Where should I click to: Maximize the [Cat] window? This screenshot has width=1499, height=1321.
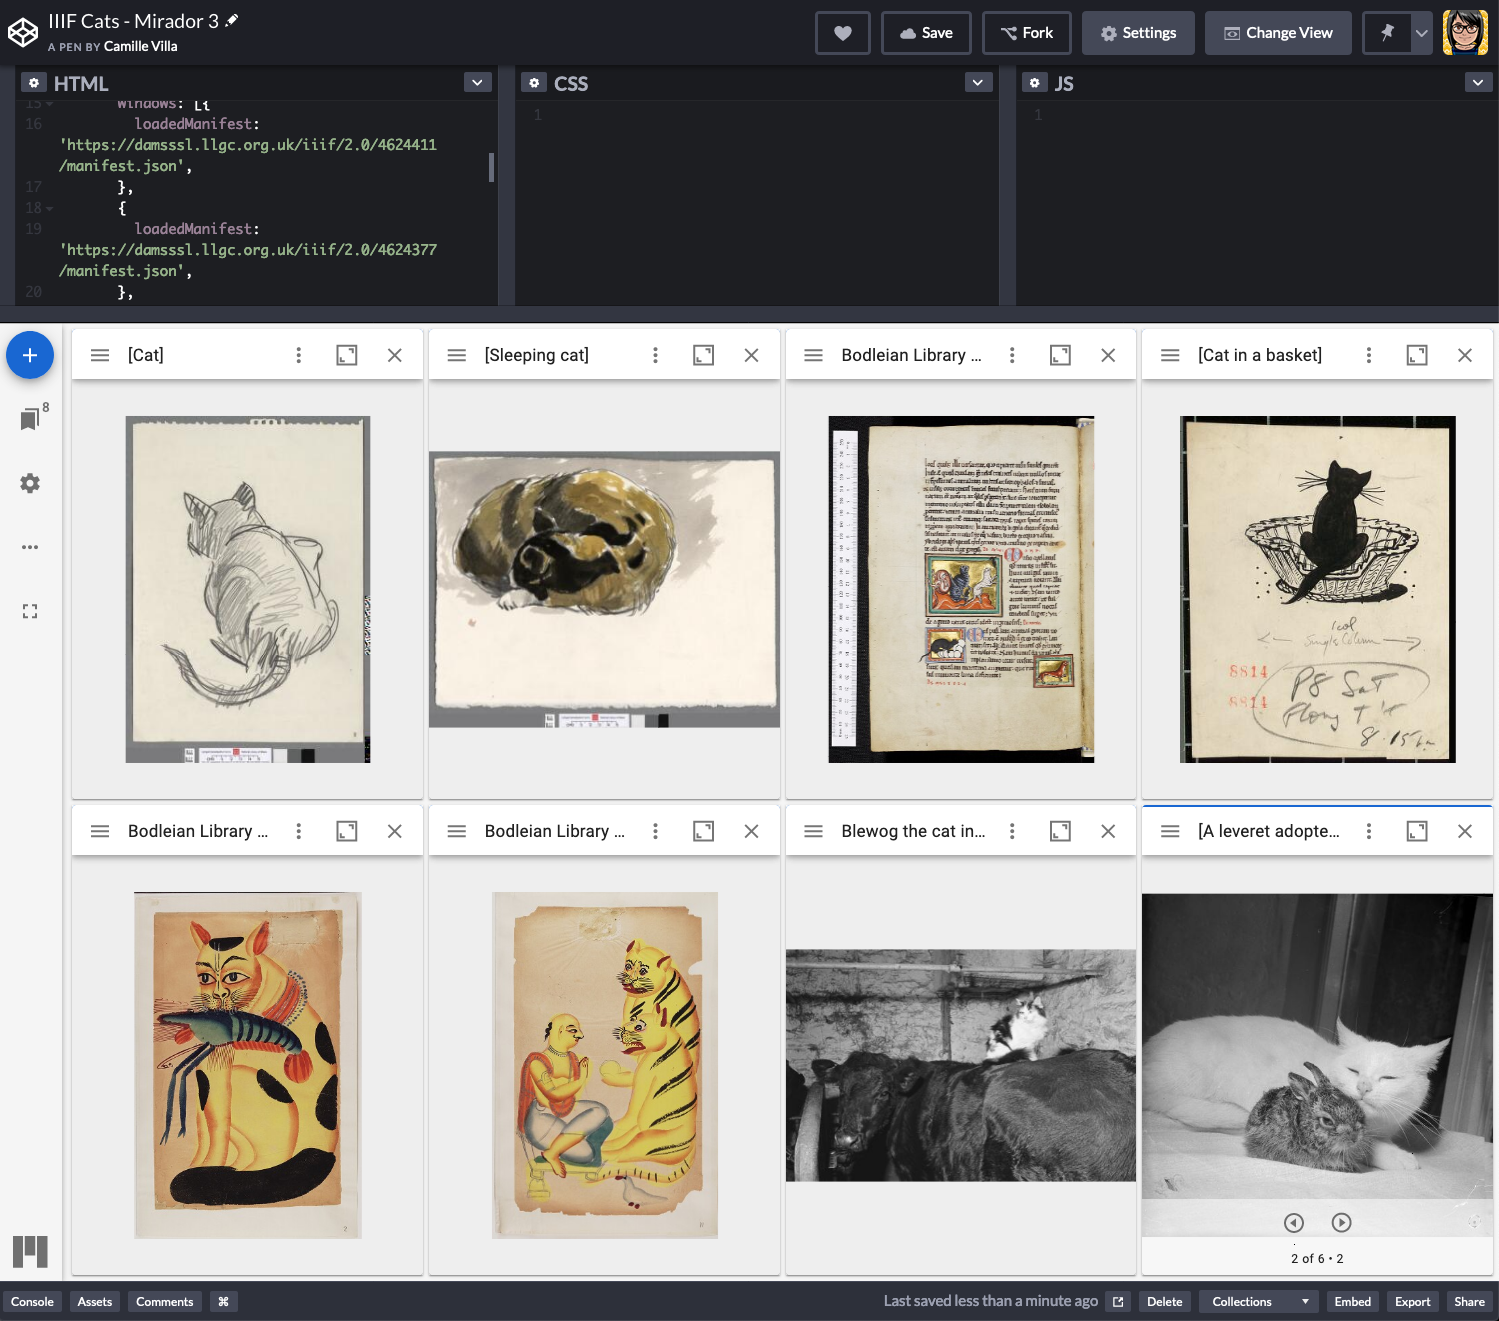pyautogui.click(x=347, y=355)
